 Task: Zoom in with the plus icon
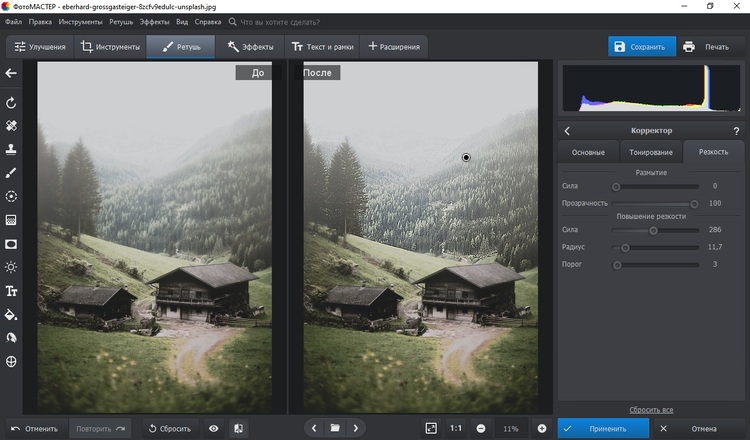(542, 428)
